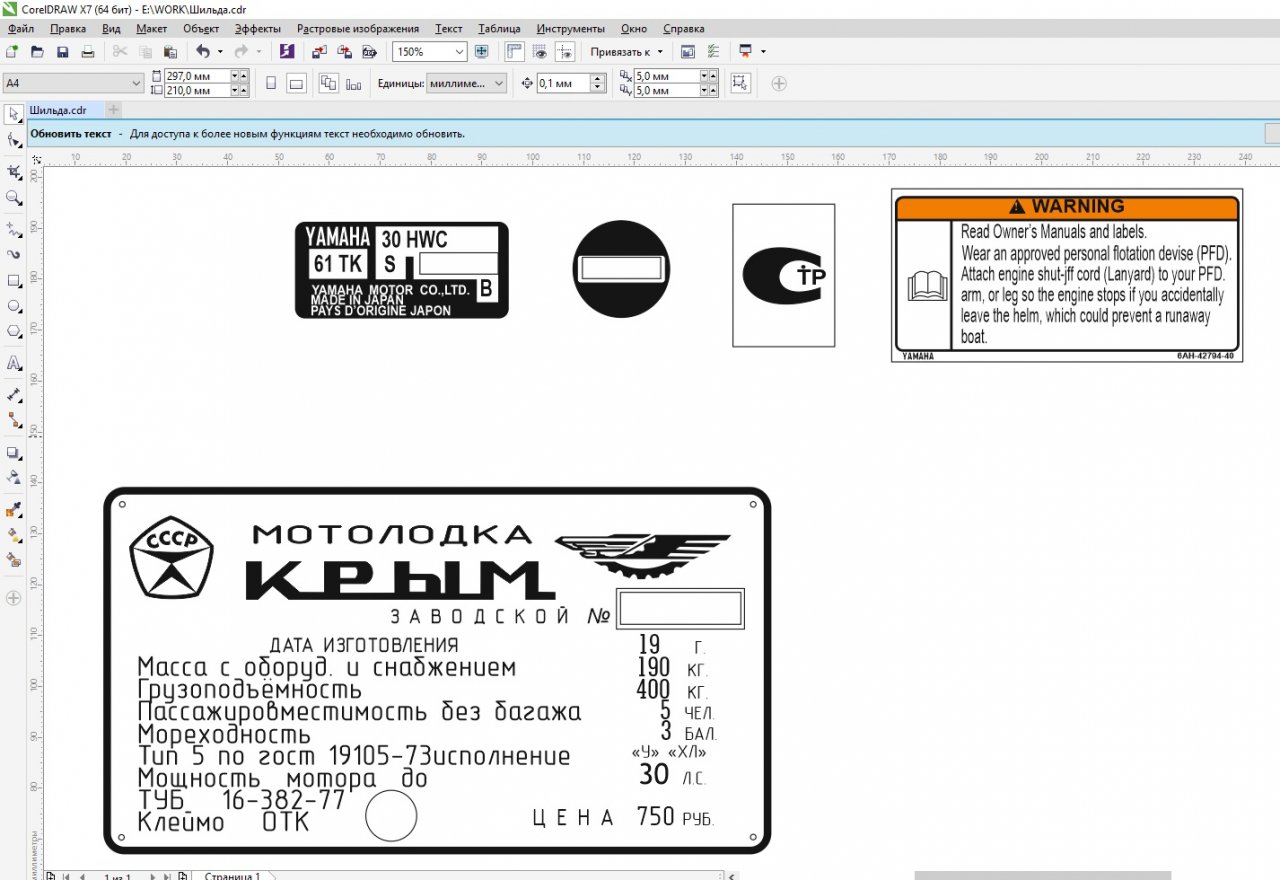Screen dimensions: 1280x880
Task: Pick the Crop tool
Action: (x=14, y=173)
